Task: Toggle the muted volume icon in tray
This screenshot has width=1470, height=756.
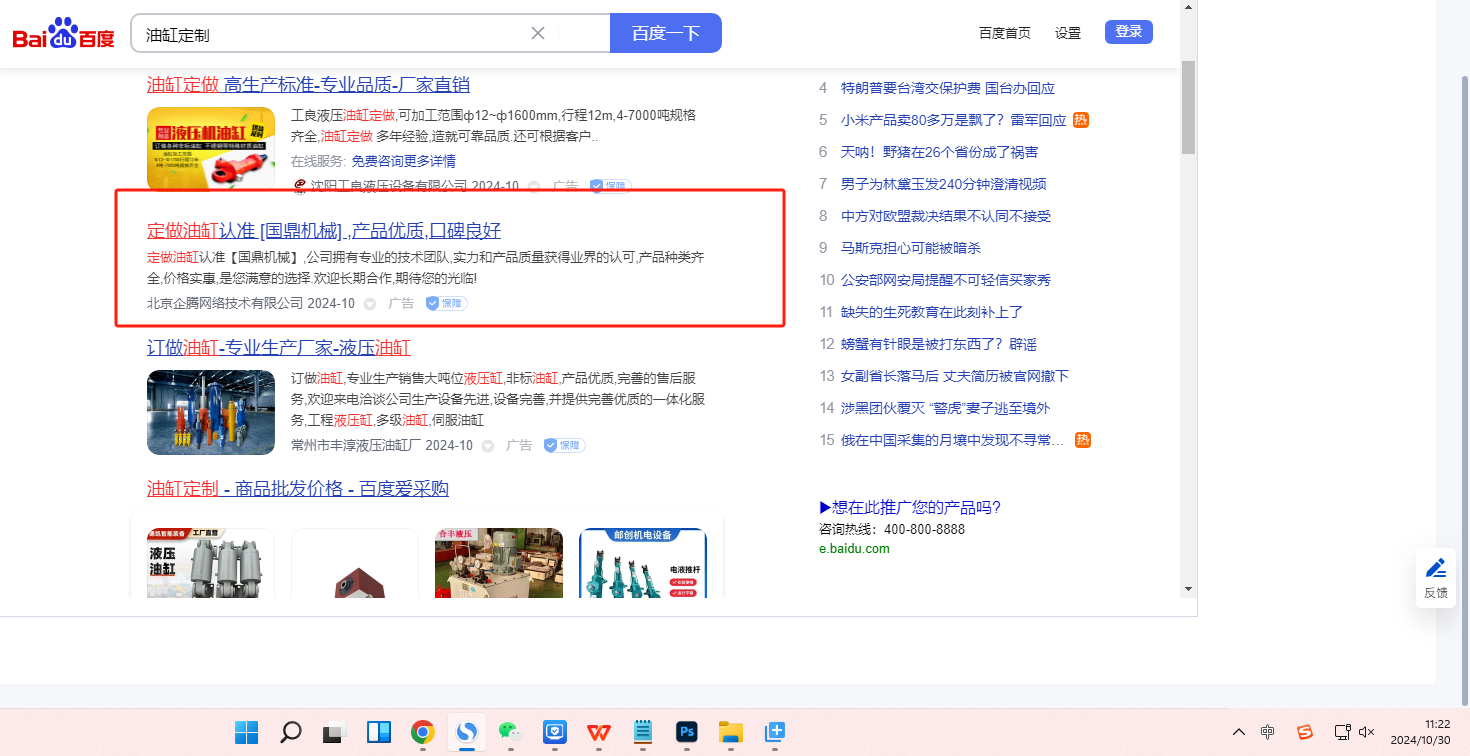Action: (x=1367, y=732)
